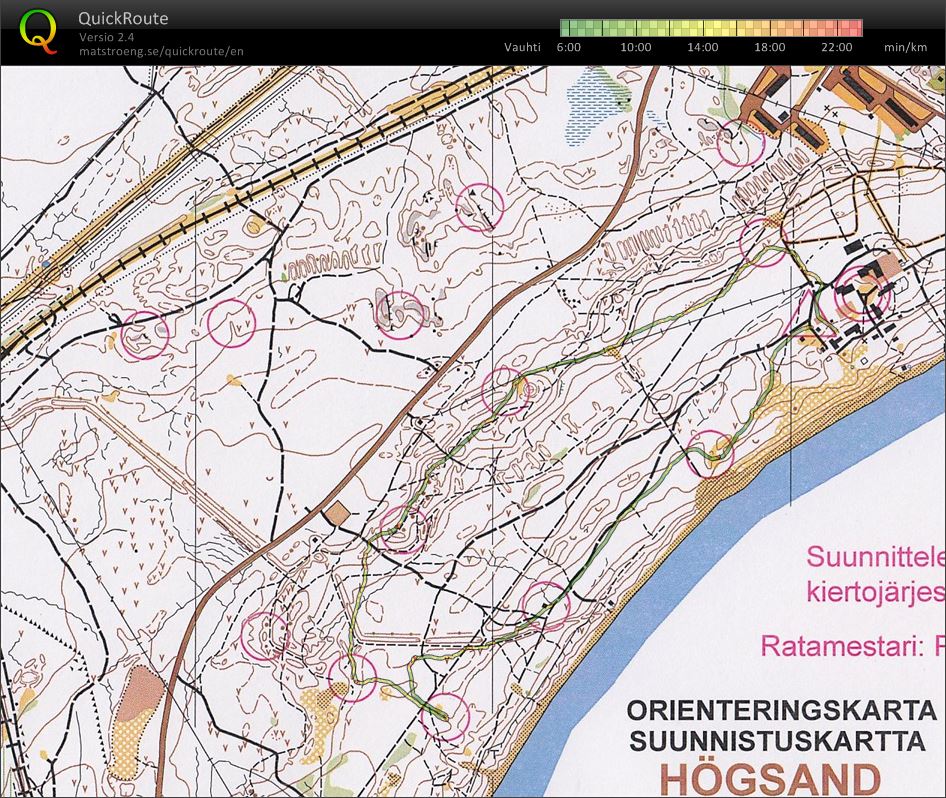This screenshot has width=946, height=798.
Task: Click the brown square building symbol by the road
Action: (337, 513)
